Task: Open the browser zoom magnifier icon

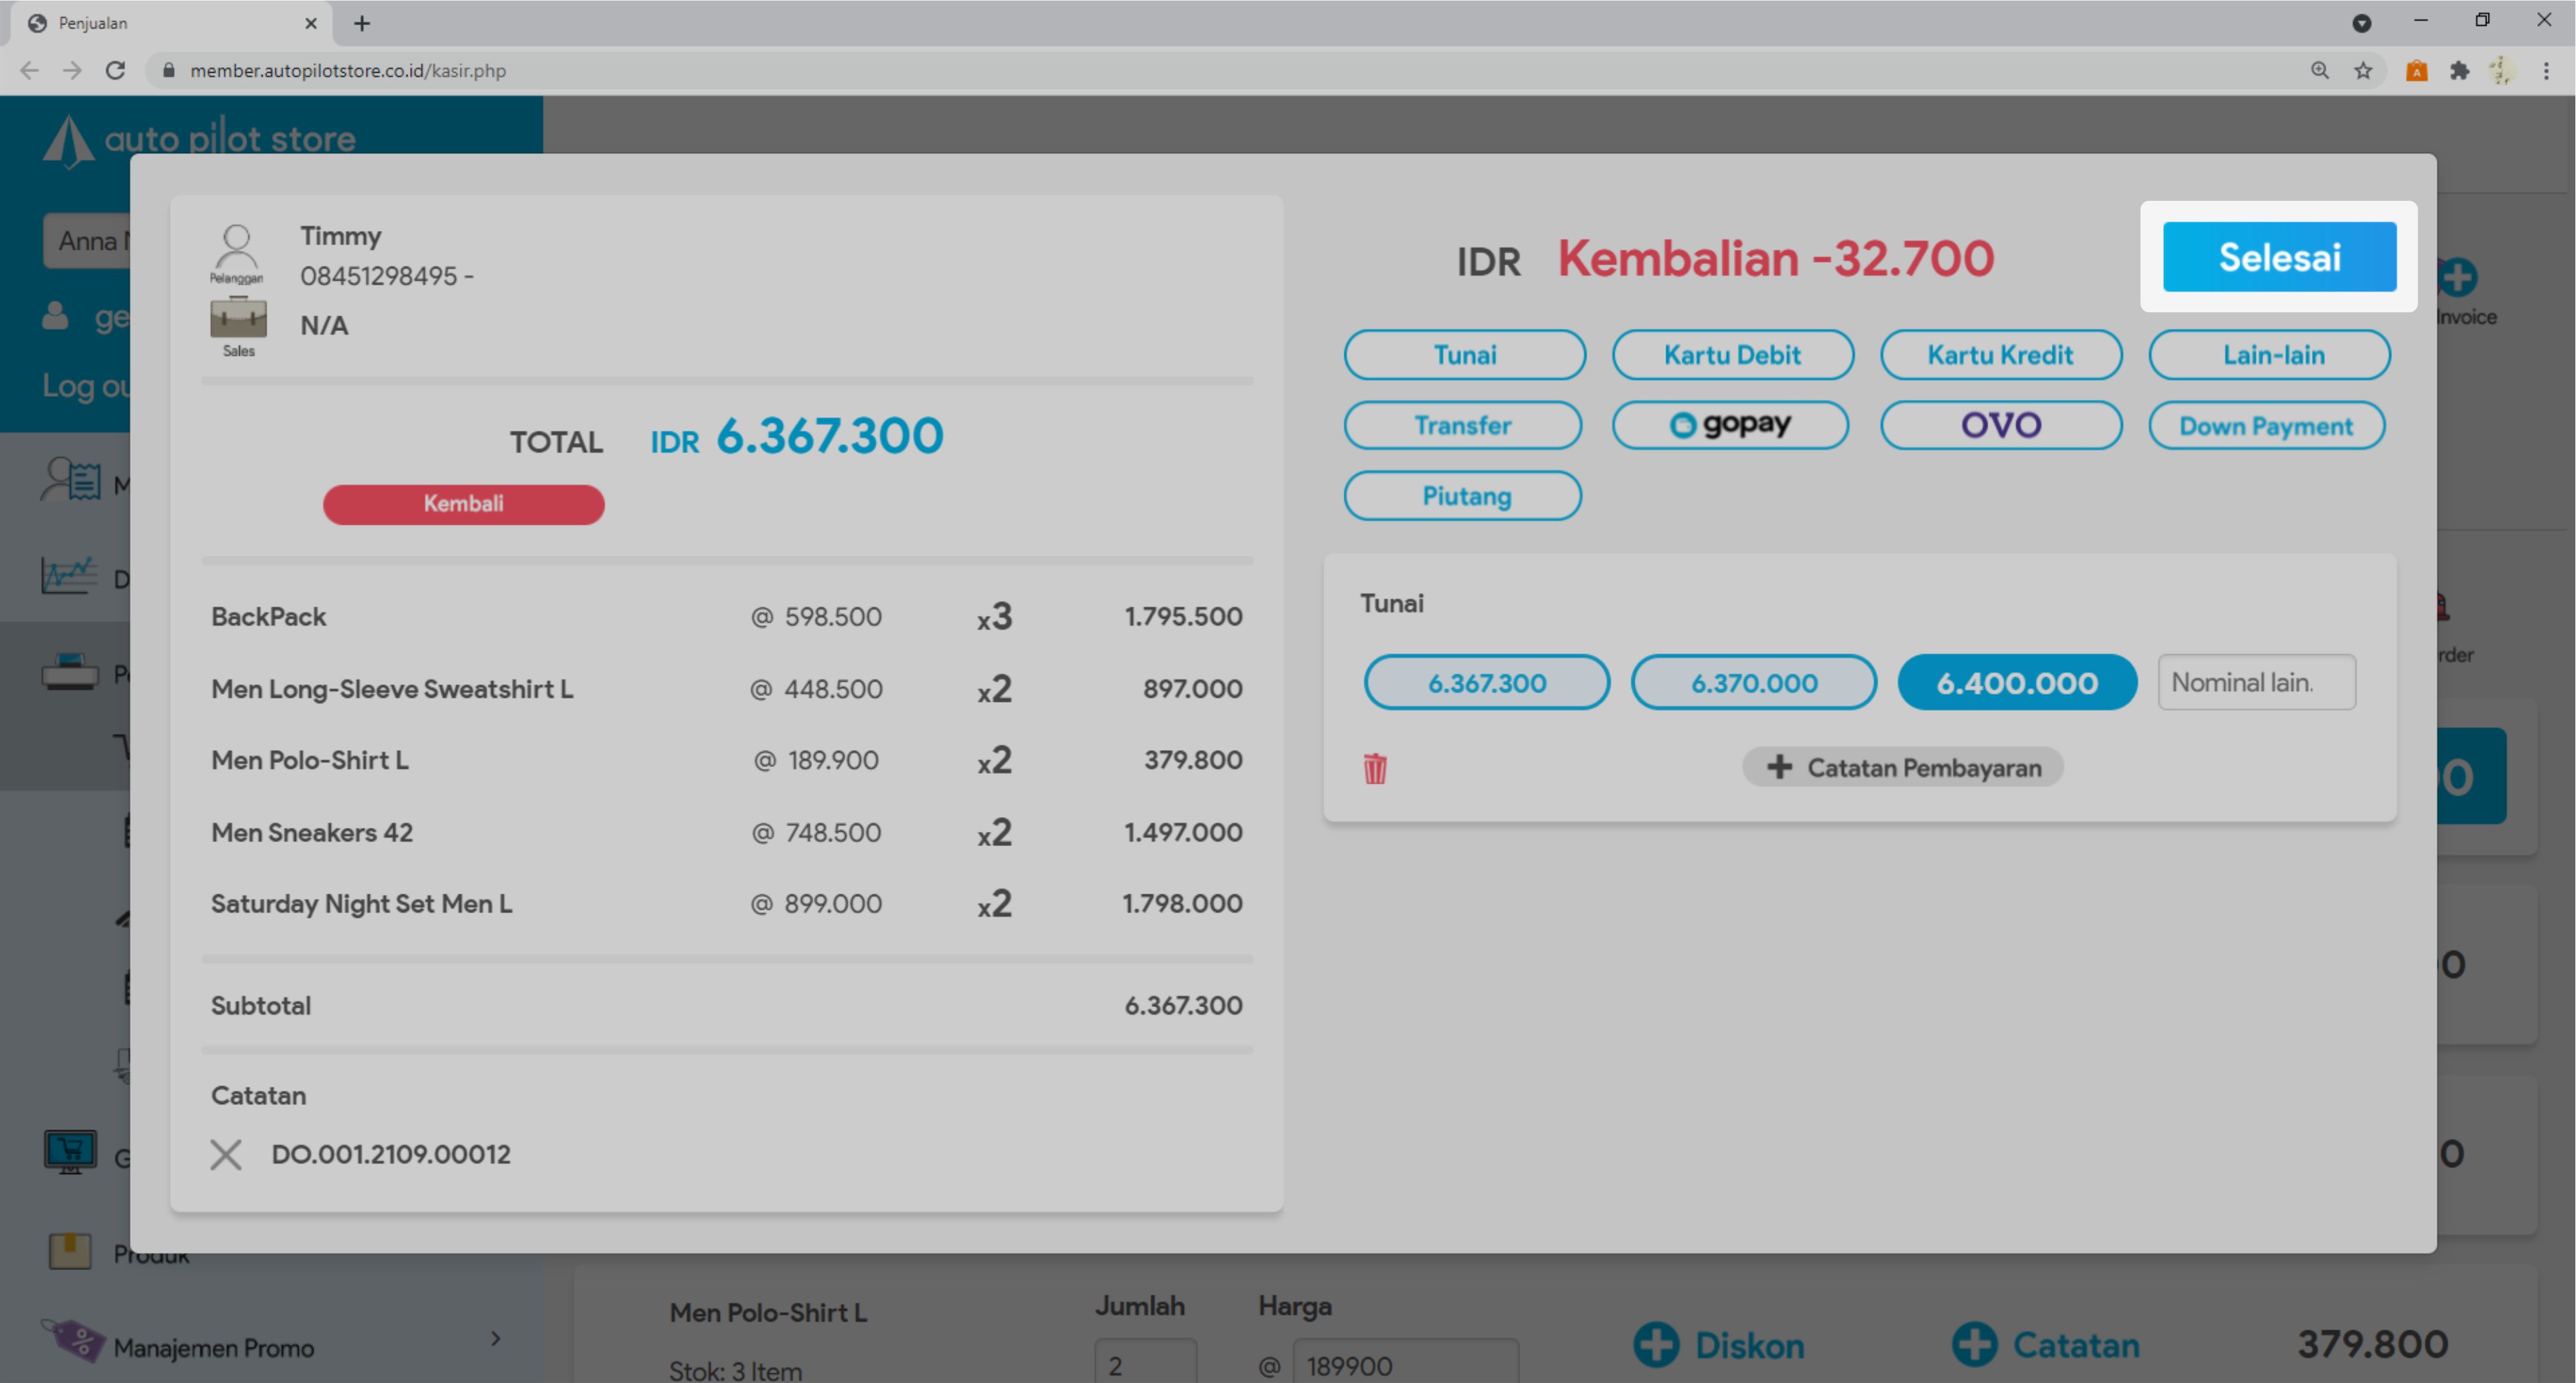Action: [x=2320, y=70]
